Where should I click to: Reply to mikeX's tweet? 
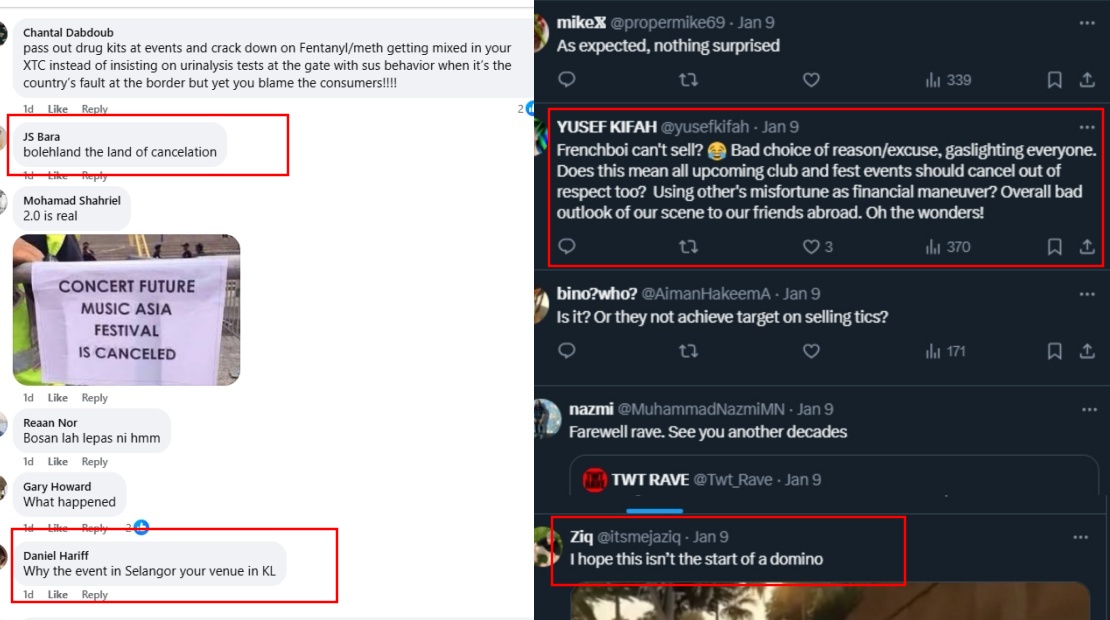(566, 80)
